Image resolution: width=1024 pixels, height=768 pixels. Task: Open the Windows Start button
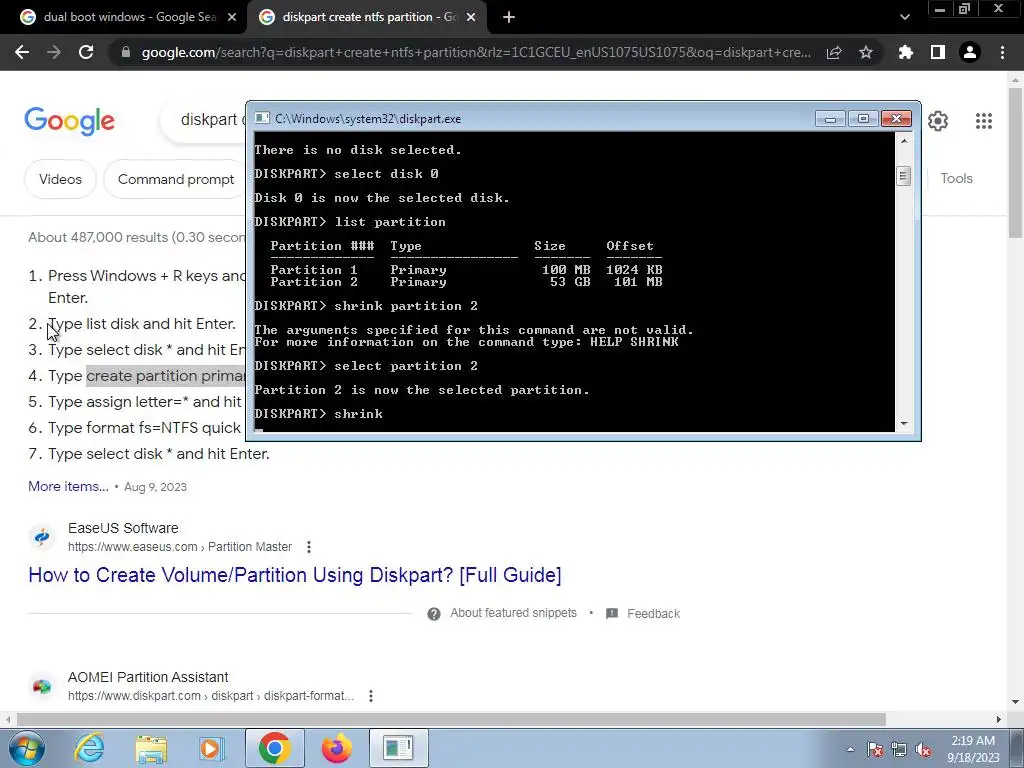pyautogui.click(x=26, y=748)
